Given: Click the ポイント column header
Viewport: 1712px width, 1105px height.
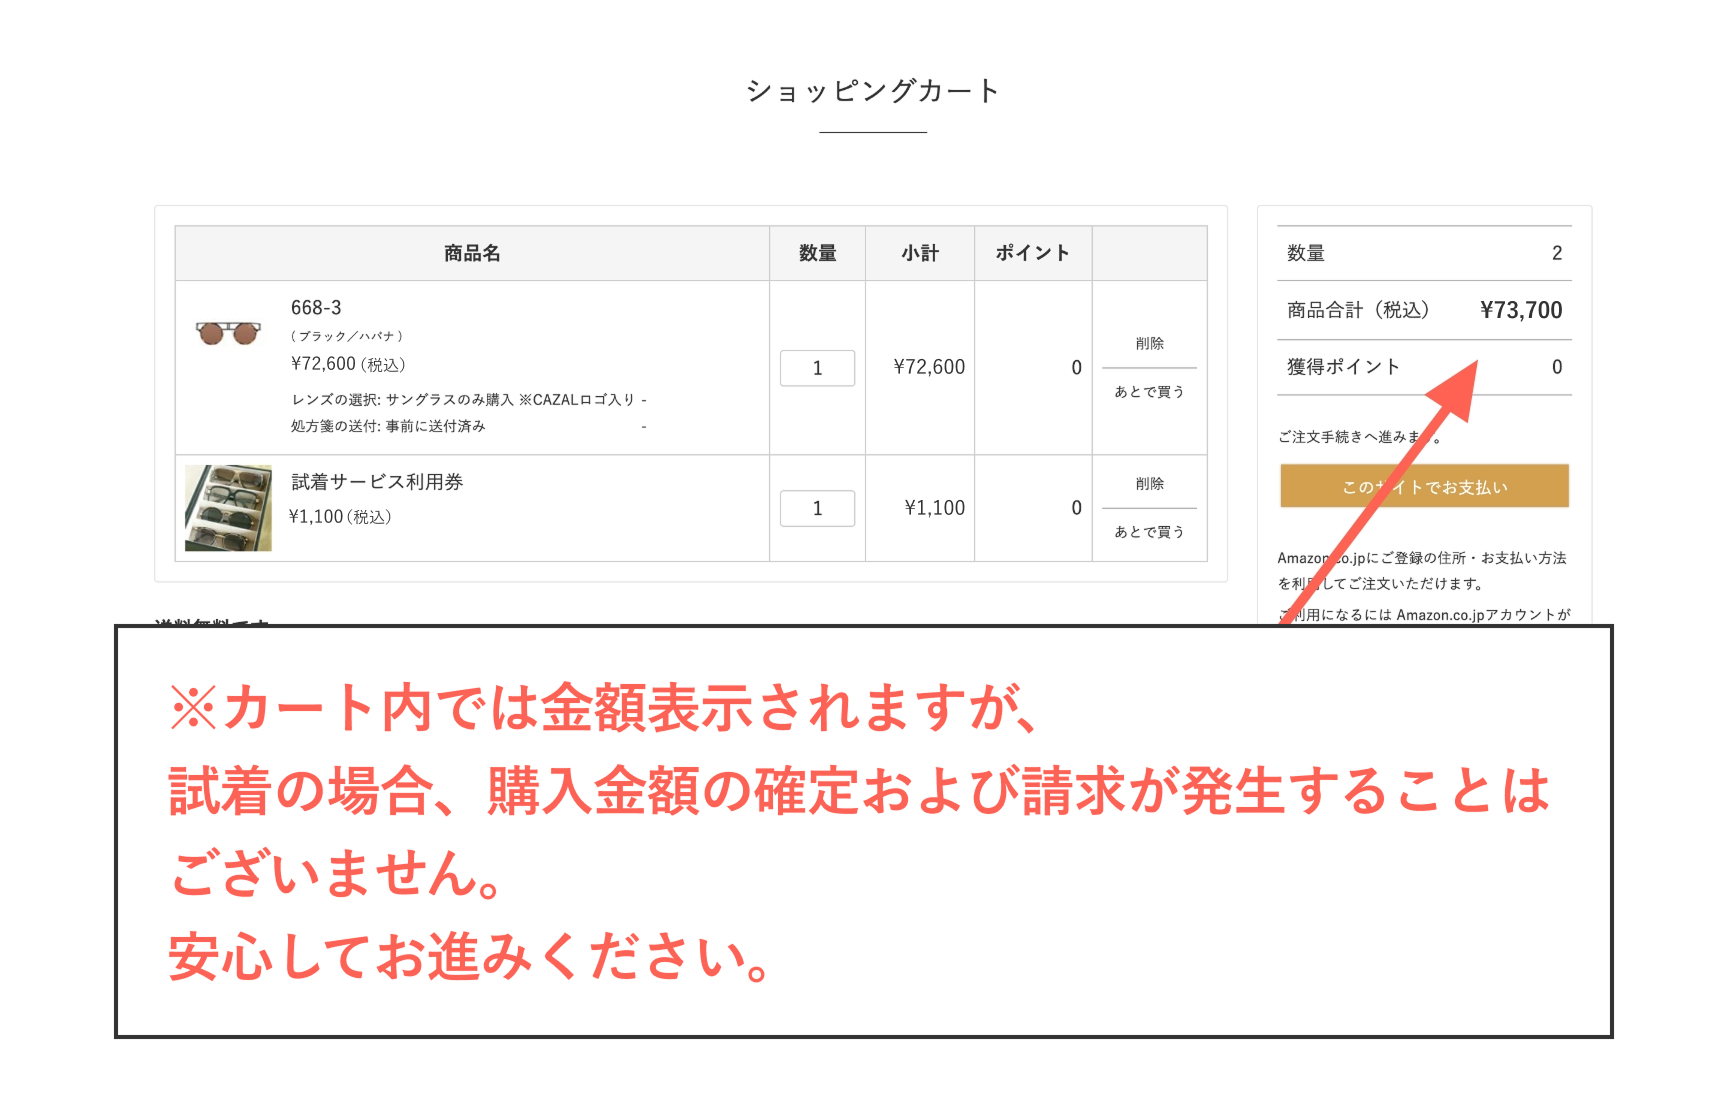Looking at the screenshot, I should point(1032,253).
